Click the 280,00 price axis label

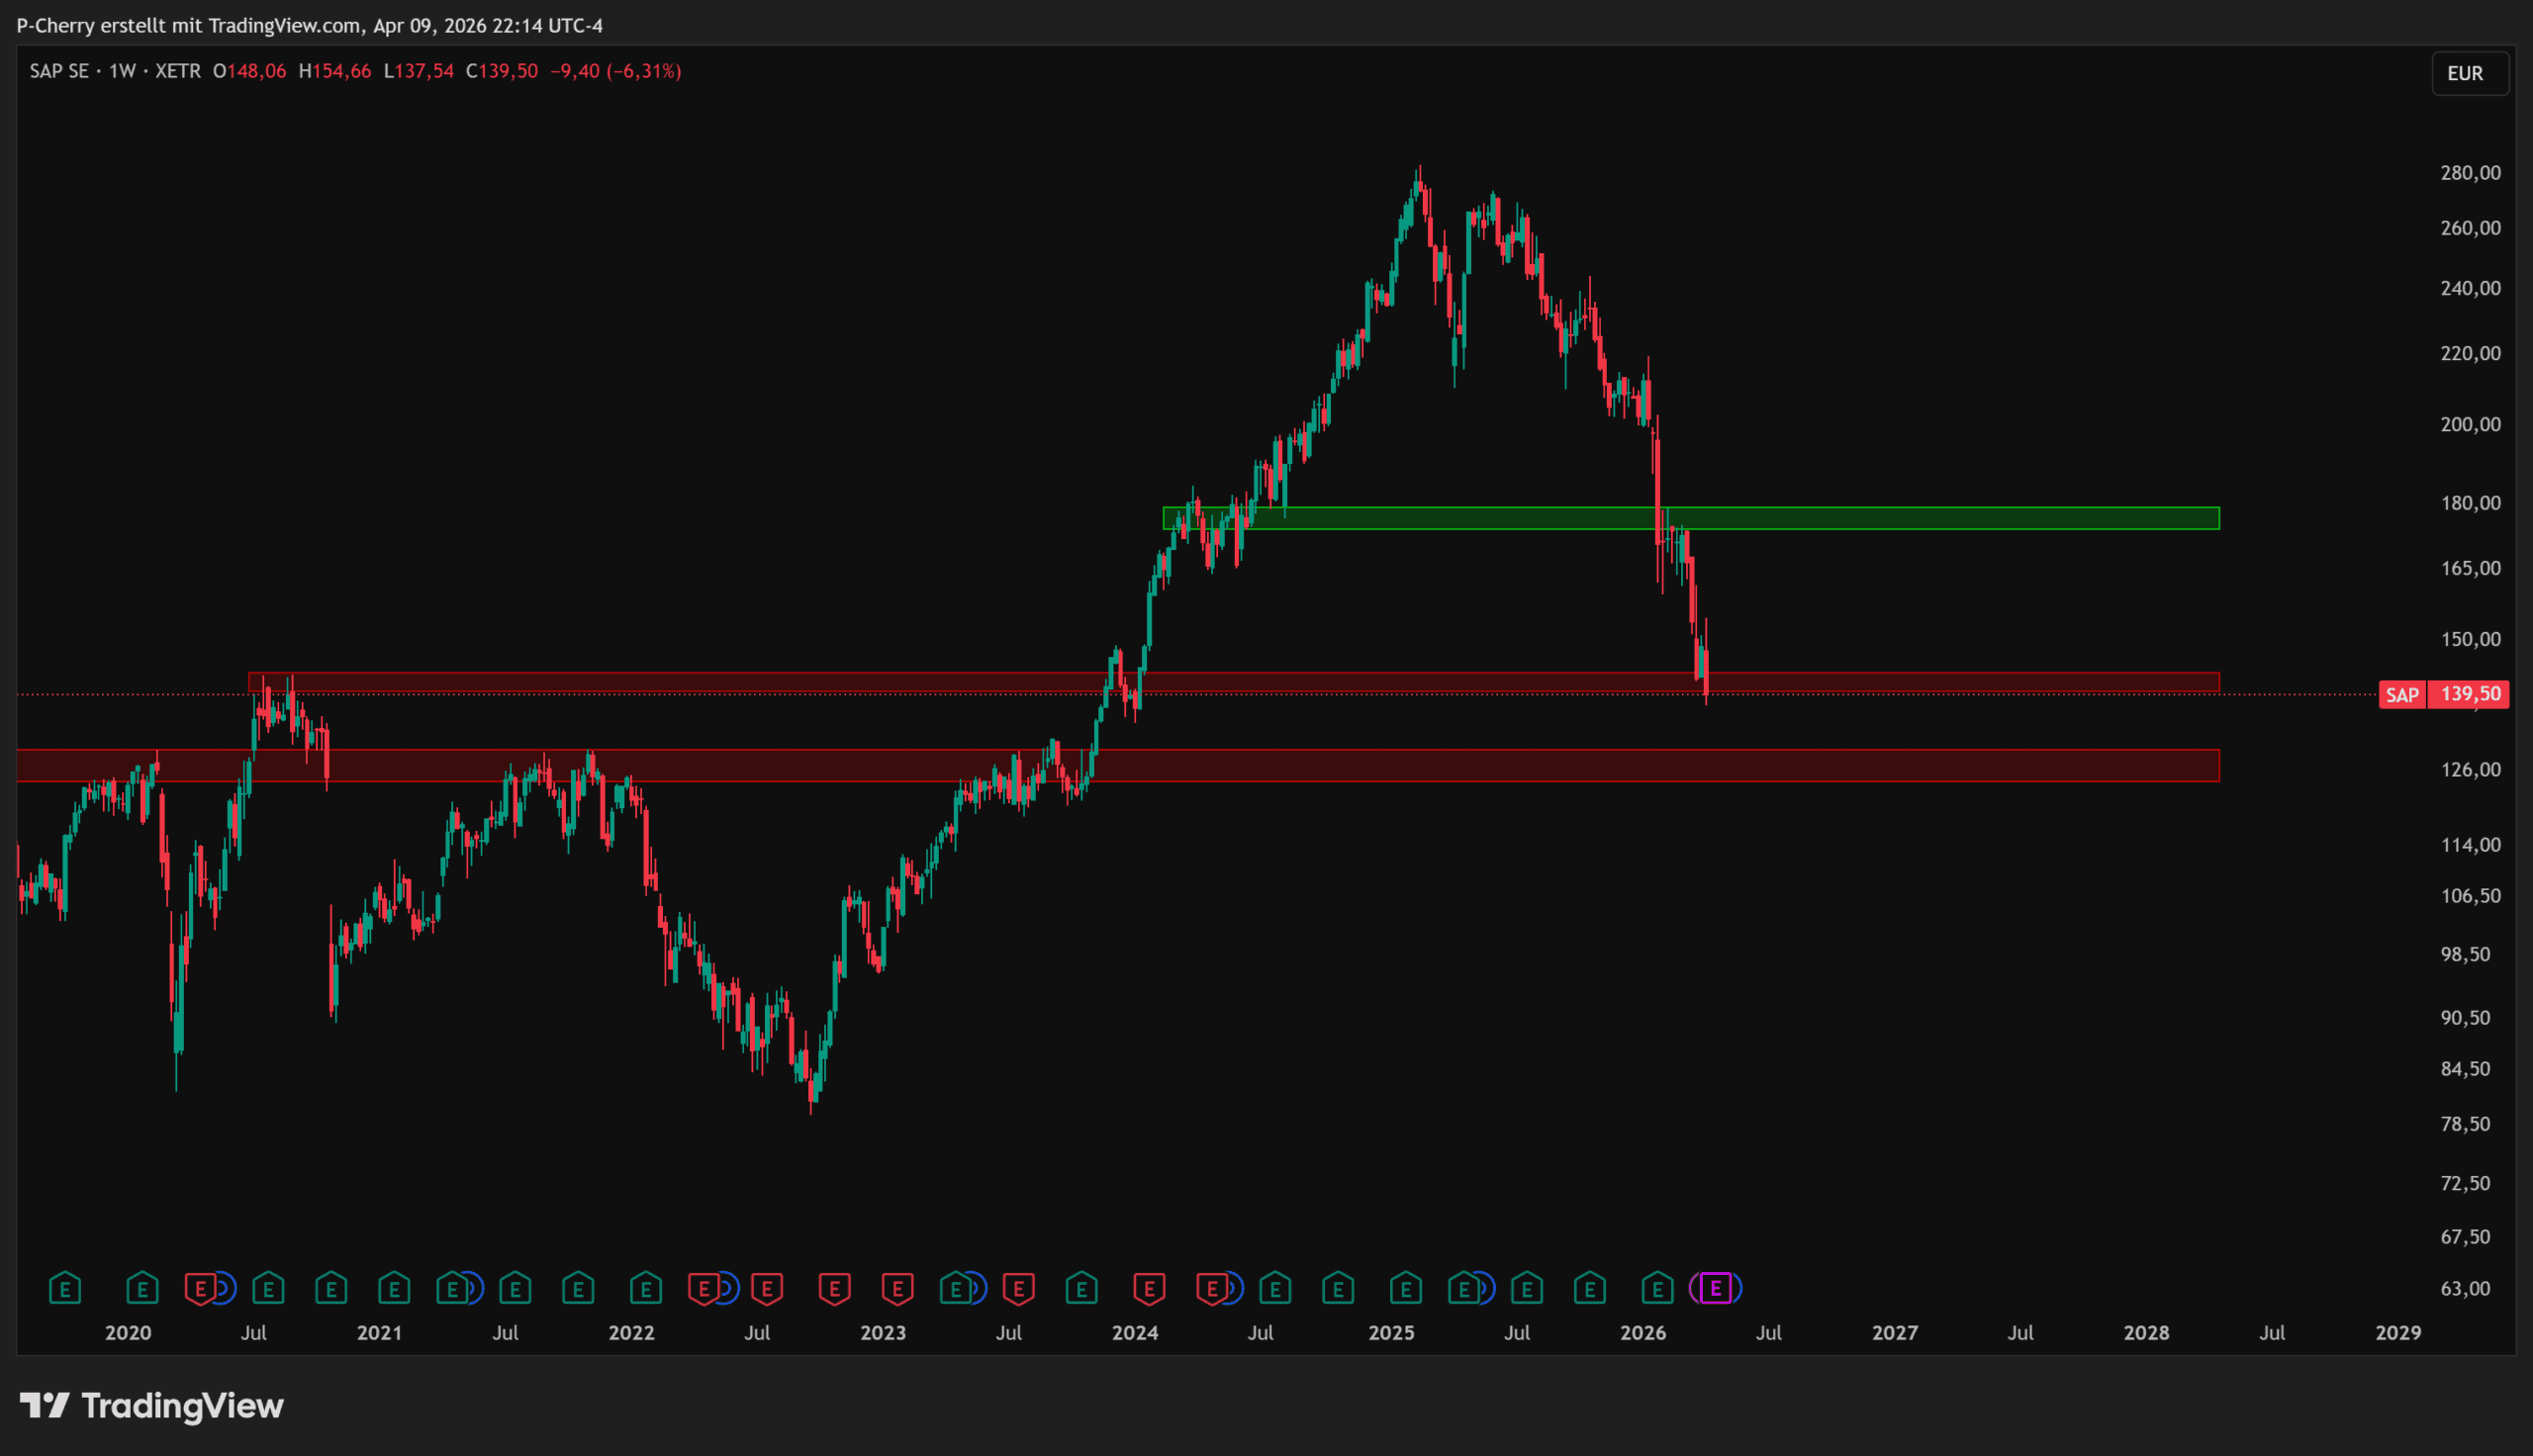pos(2470,173)
